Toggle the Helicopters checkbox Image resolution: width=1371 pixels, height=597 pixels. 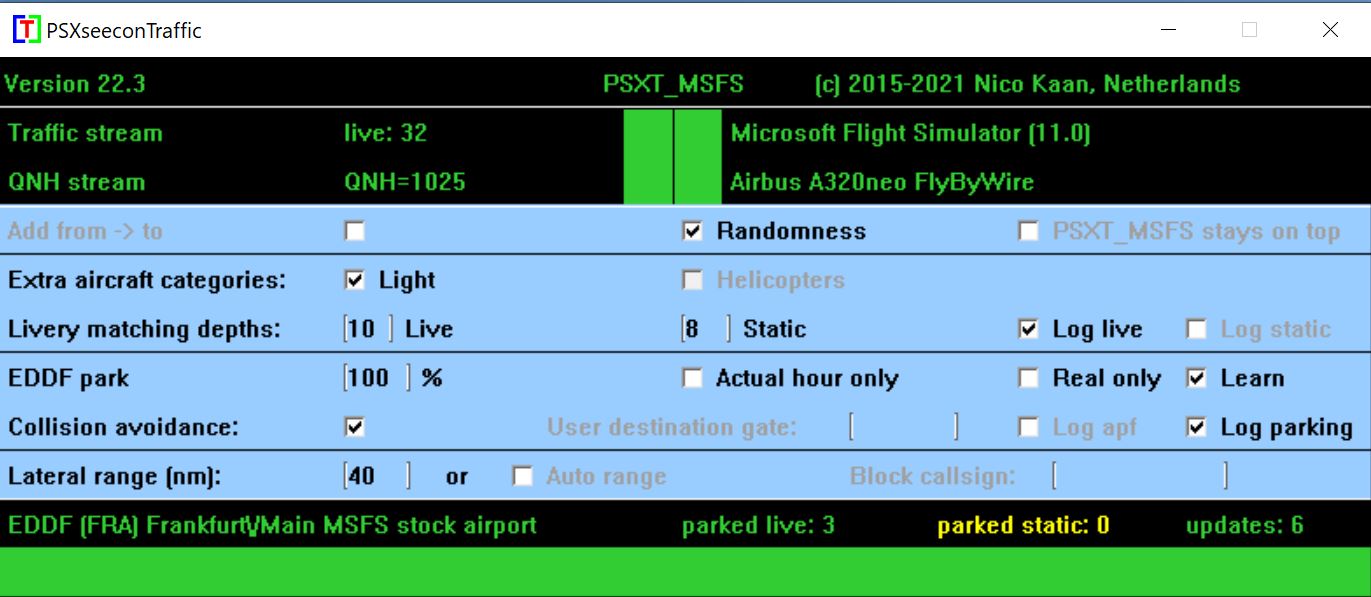pyautogui.click(x=692, y=280)
